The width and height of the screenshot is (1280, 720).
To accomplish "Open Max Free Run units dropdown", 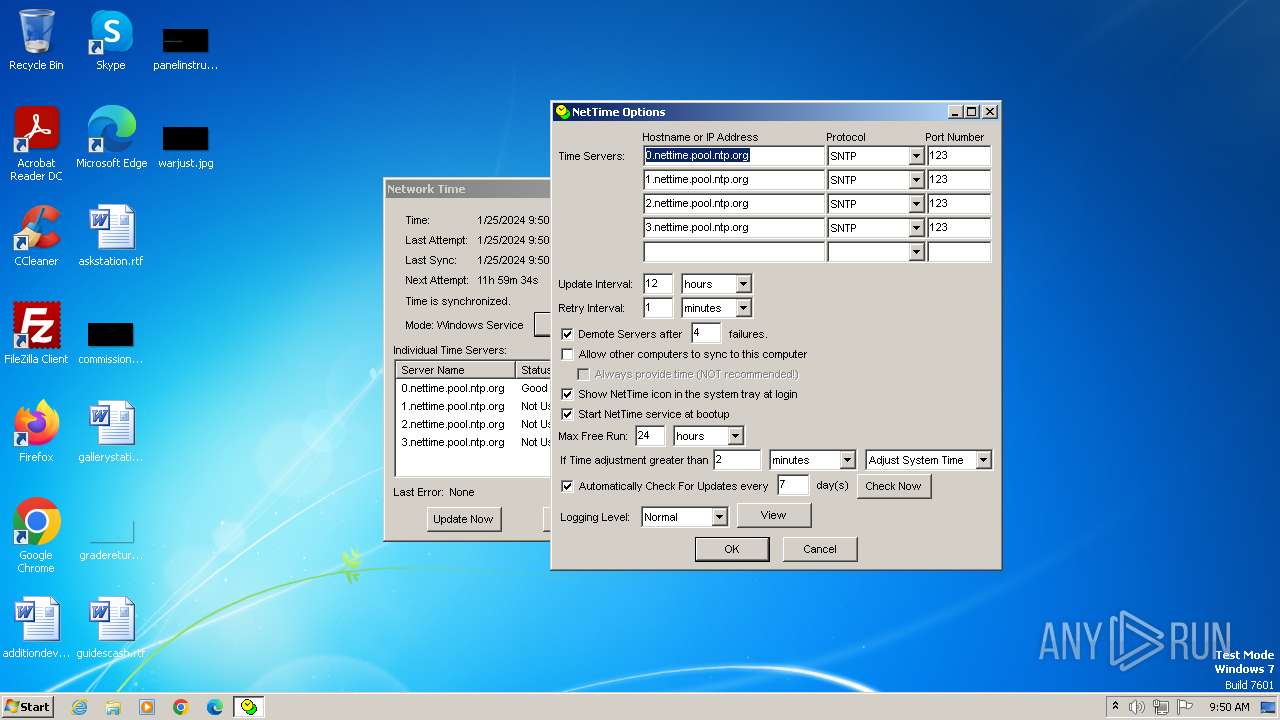I will [735, 436].
